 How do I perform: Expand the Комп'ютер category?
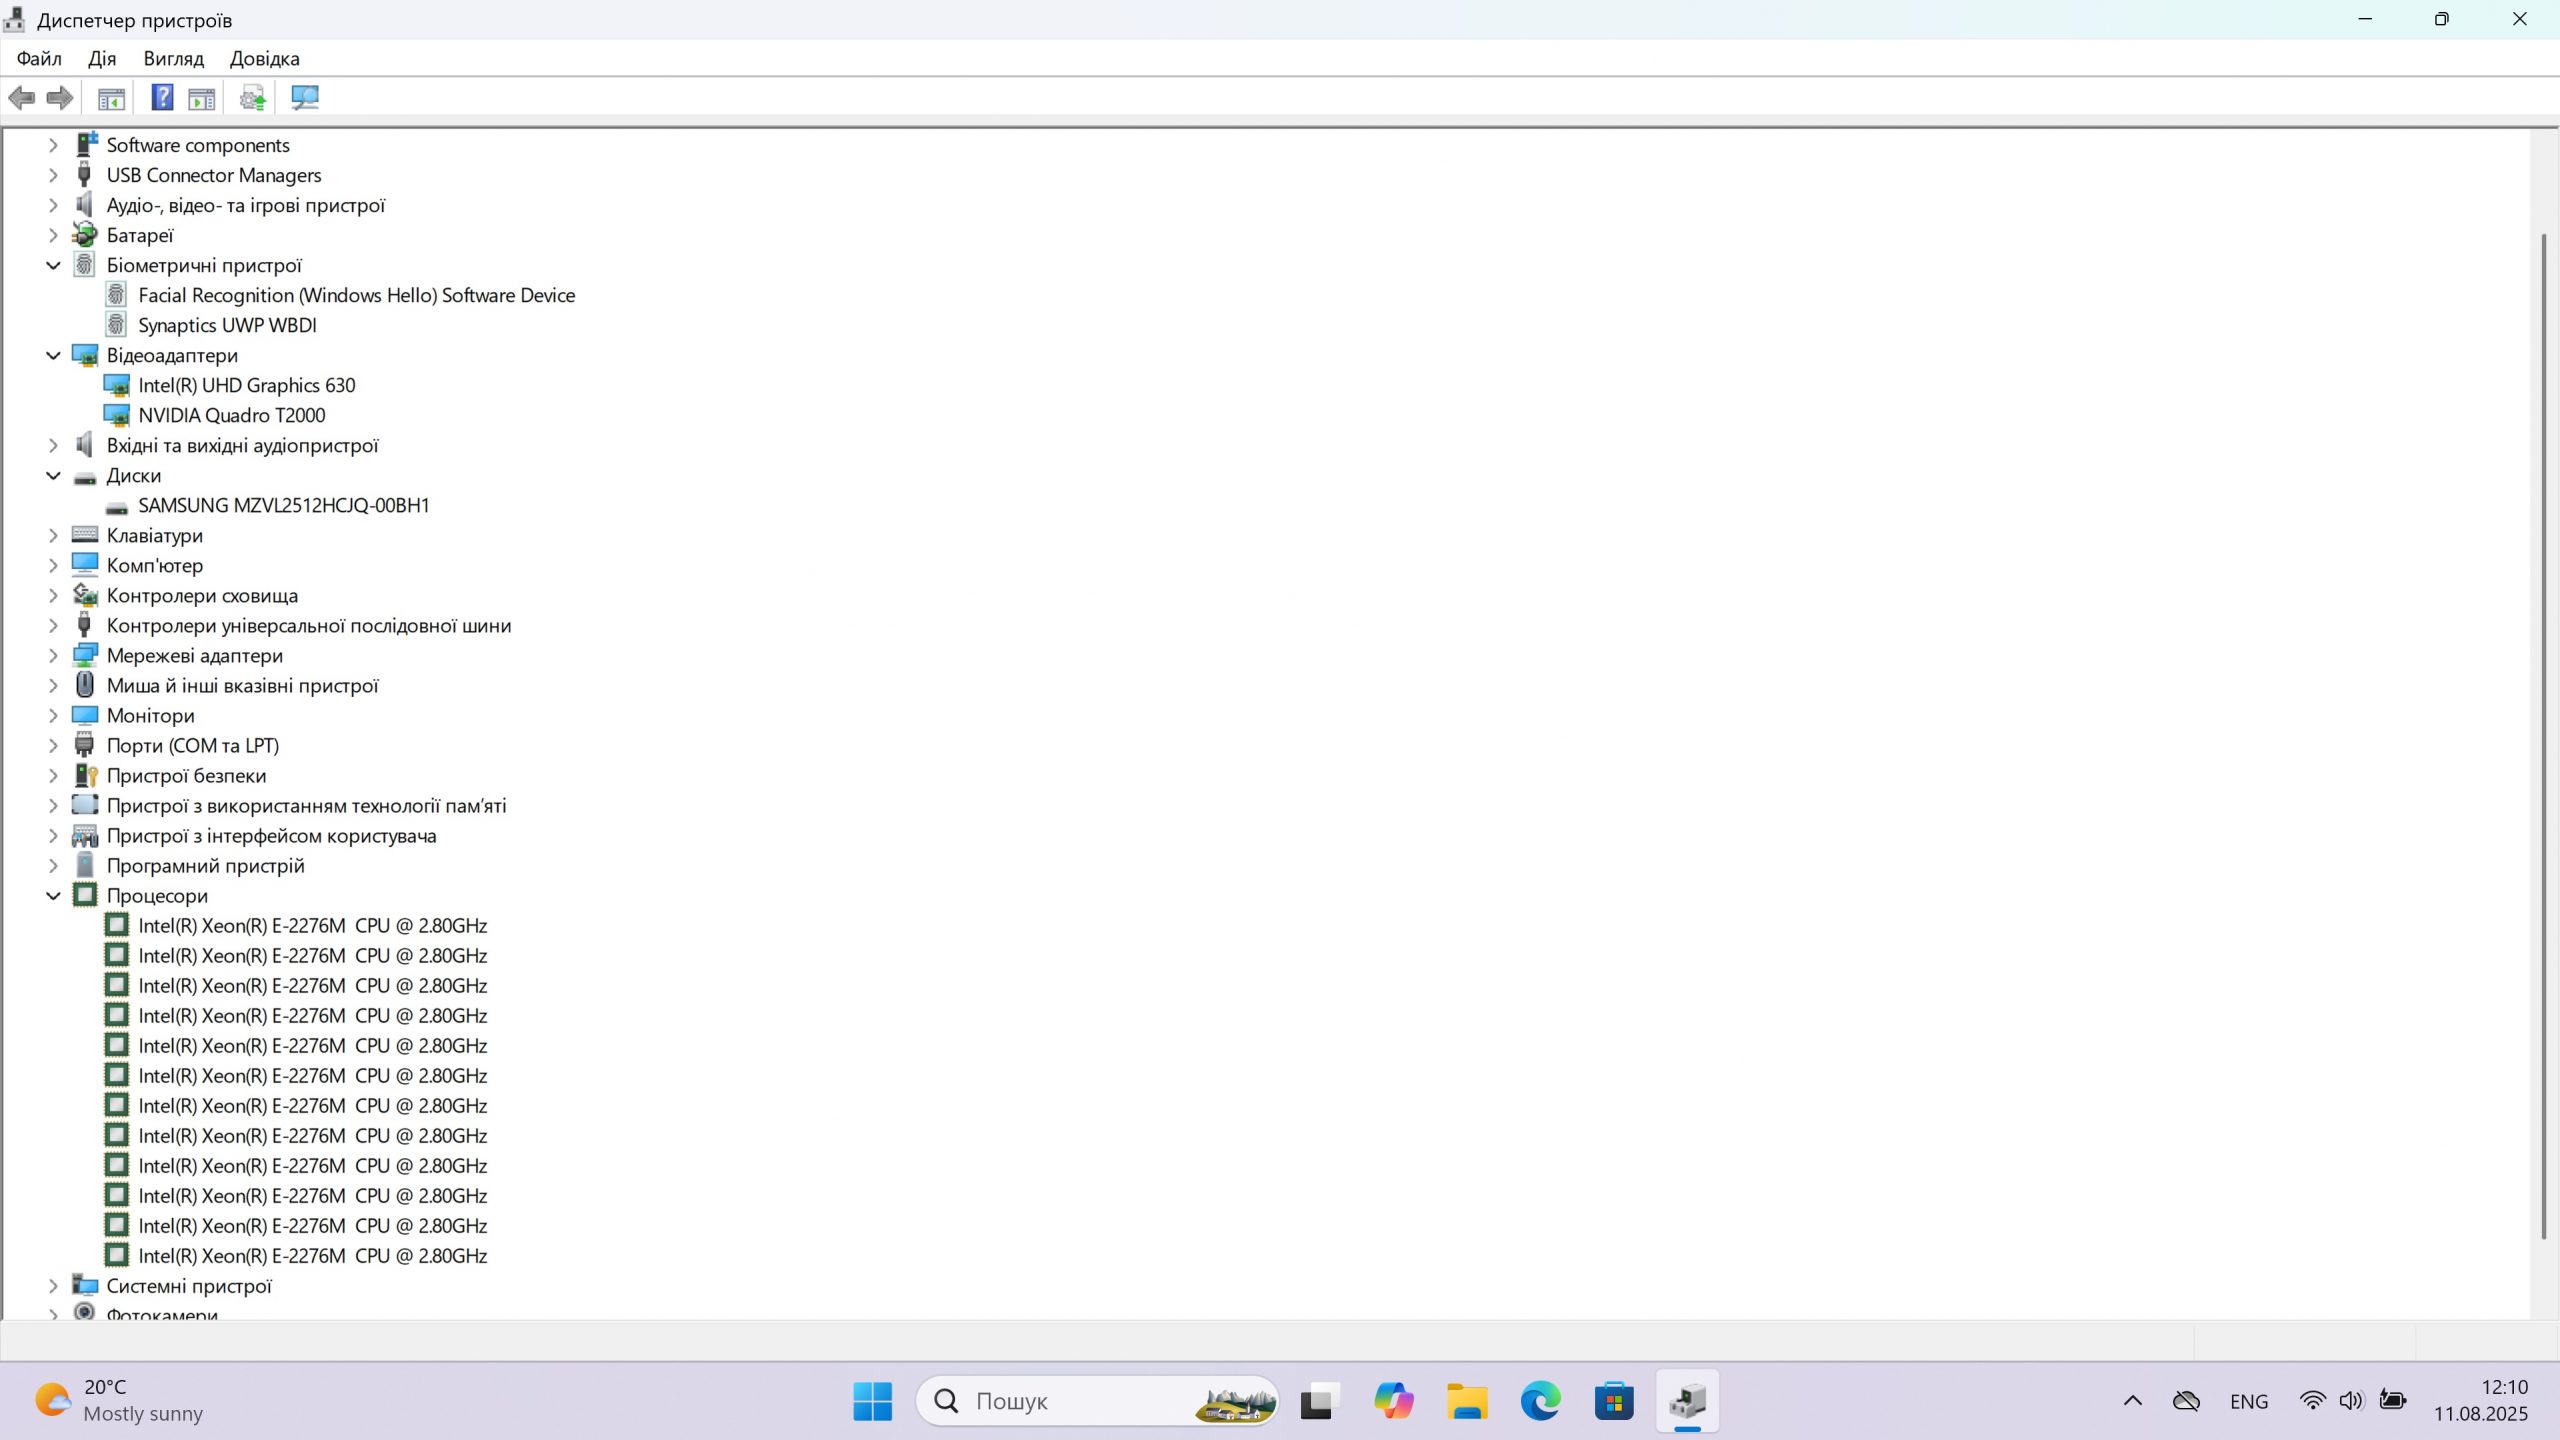53,565
